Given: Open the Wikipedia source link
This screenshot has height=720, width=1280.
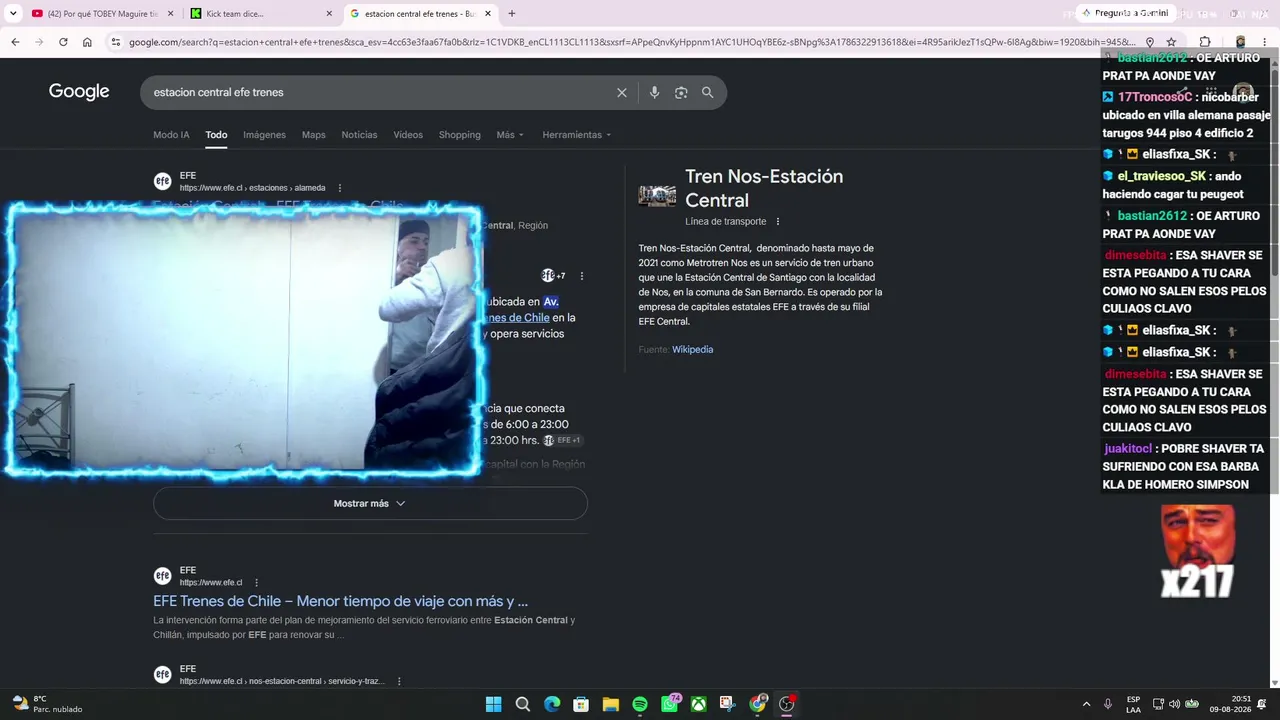Looking at the screenshot, I should point(692,349).
